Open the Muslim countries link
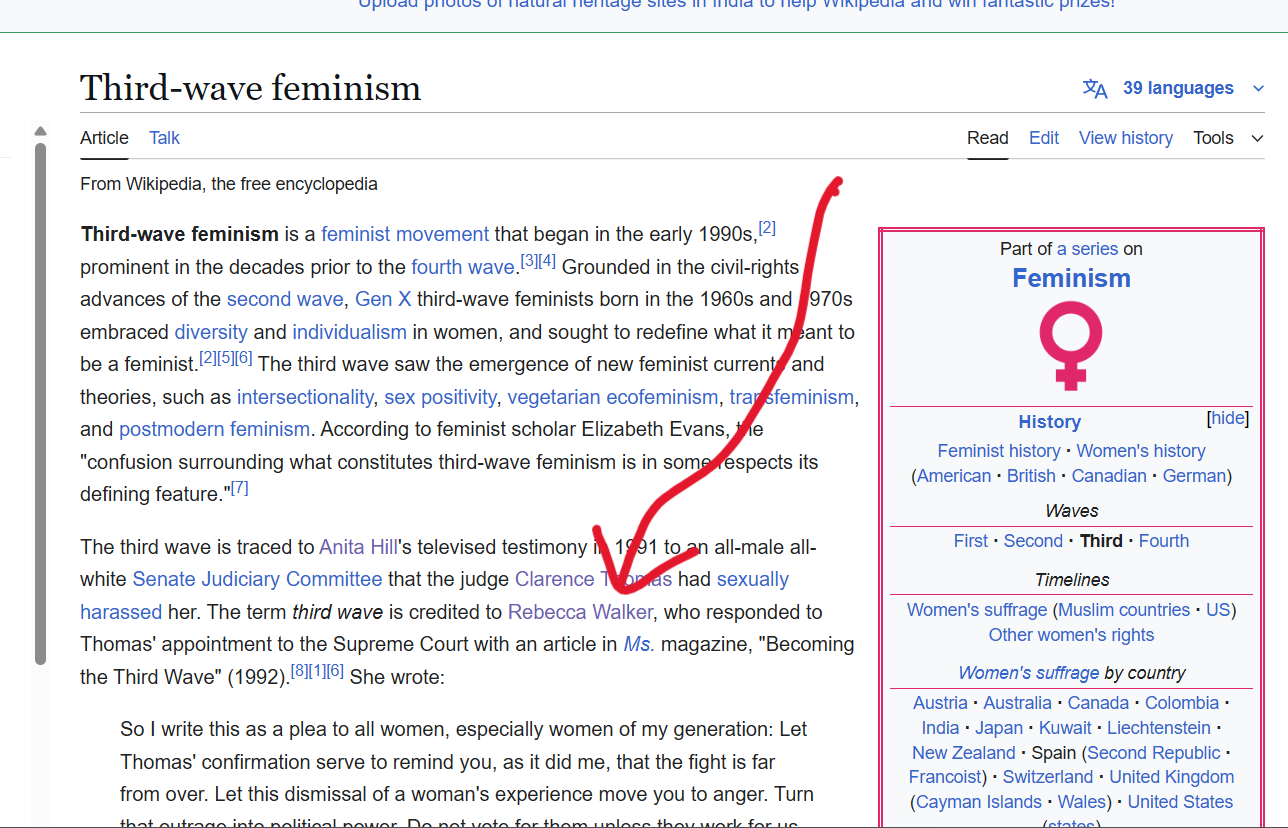 coord(1124,610)
